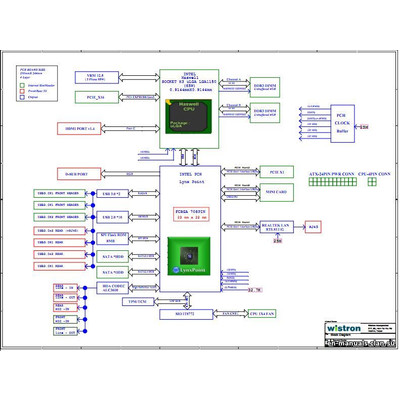Select the TPM/TCM block

click(x=138, y=302)
